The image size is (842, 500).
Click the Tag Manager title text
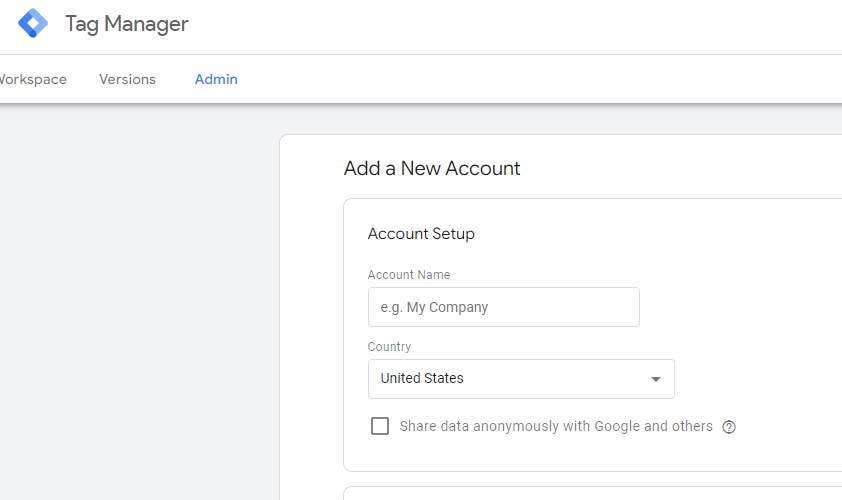pyautogui.click(x=127, y=24)
